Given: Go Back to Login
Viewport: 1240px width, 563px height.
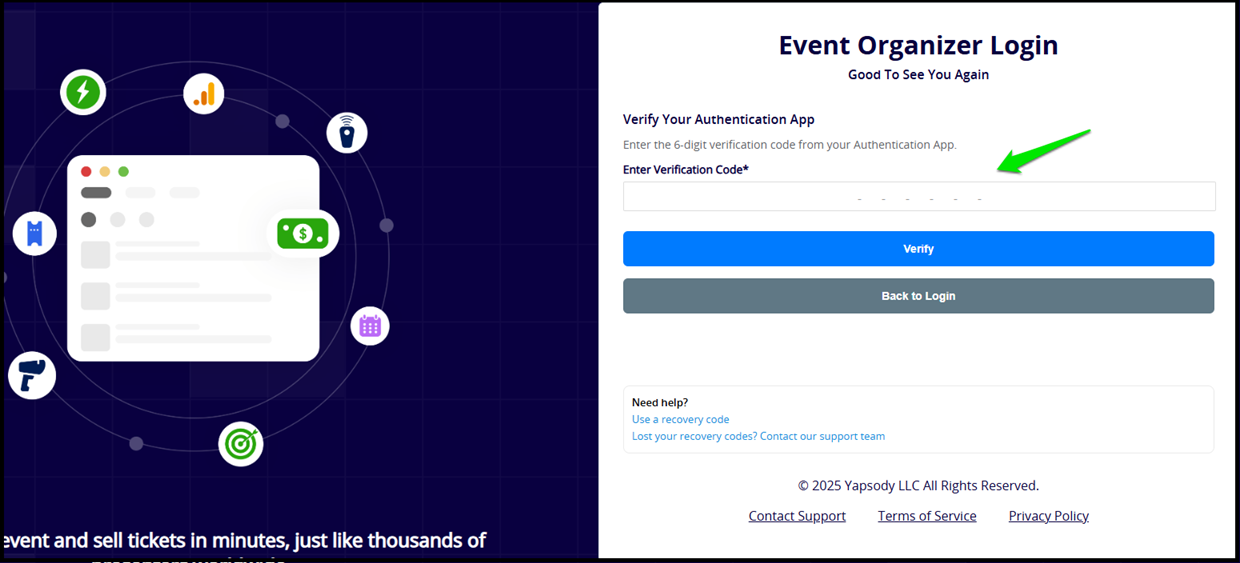Looking at the screenshot, I should pos(918,296).
